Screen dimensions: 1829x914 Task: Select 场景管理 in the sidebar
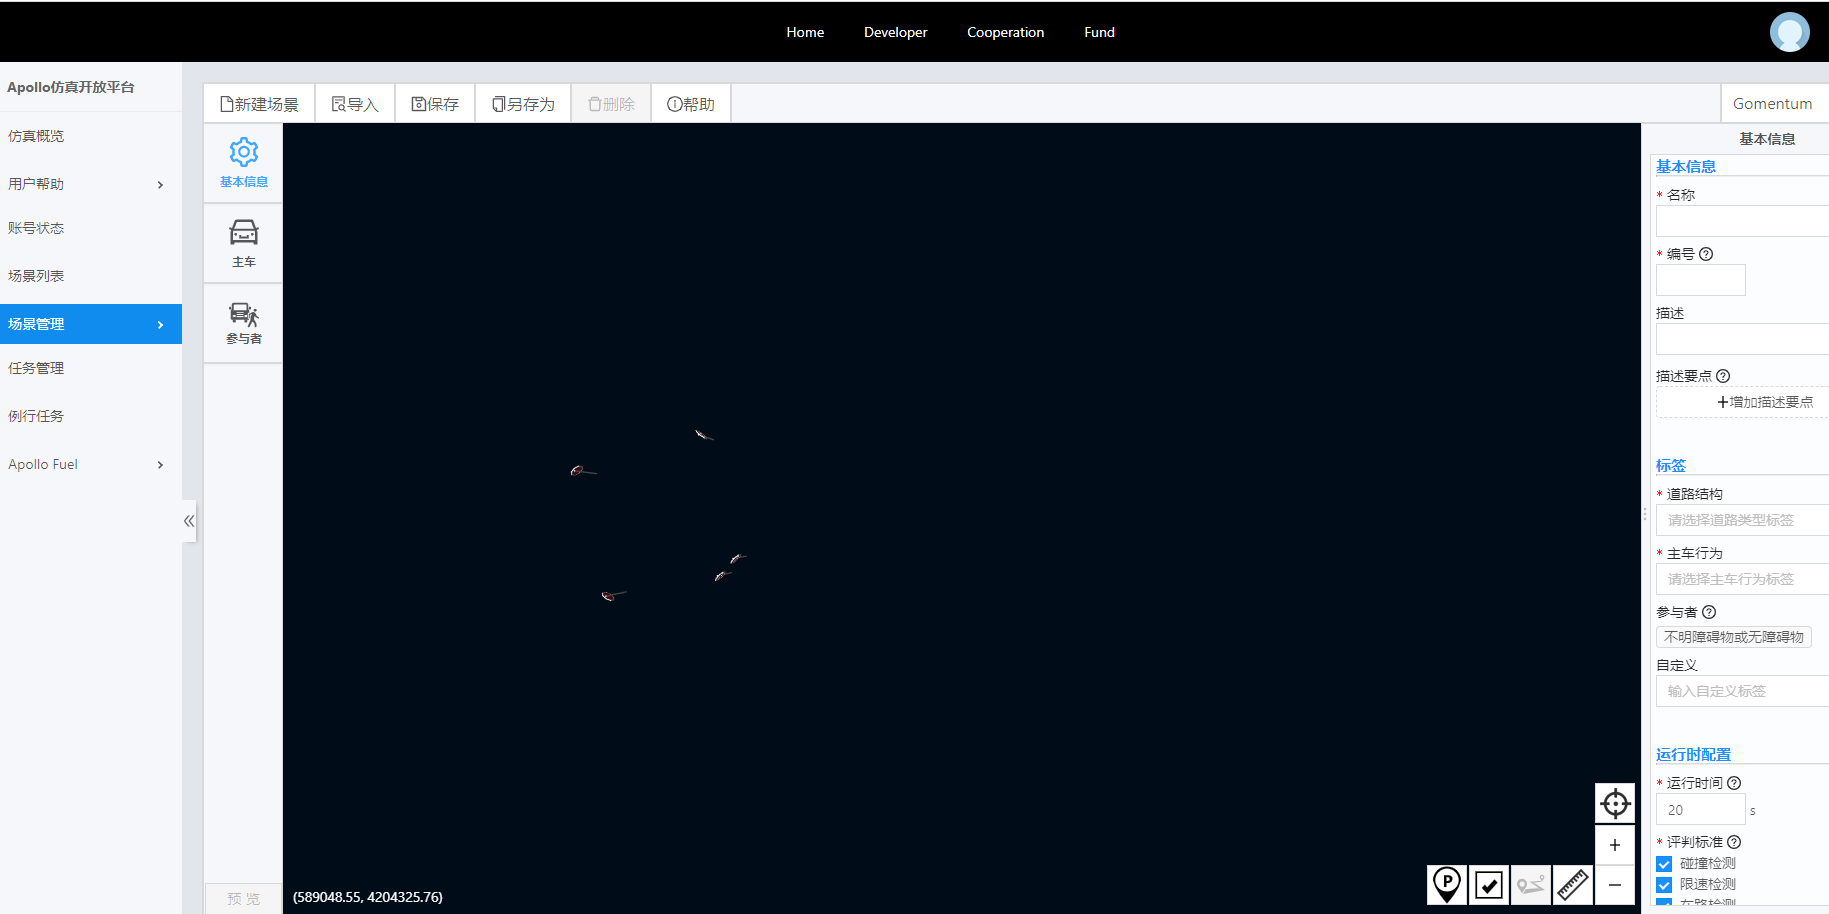(x=90, y=323)
